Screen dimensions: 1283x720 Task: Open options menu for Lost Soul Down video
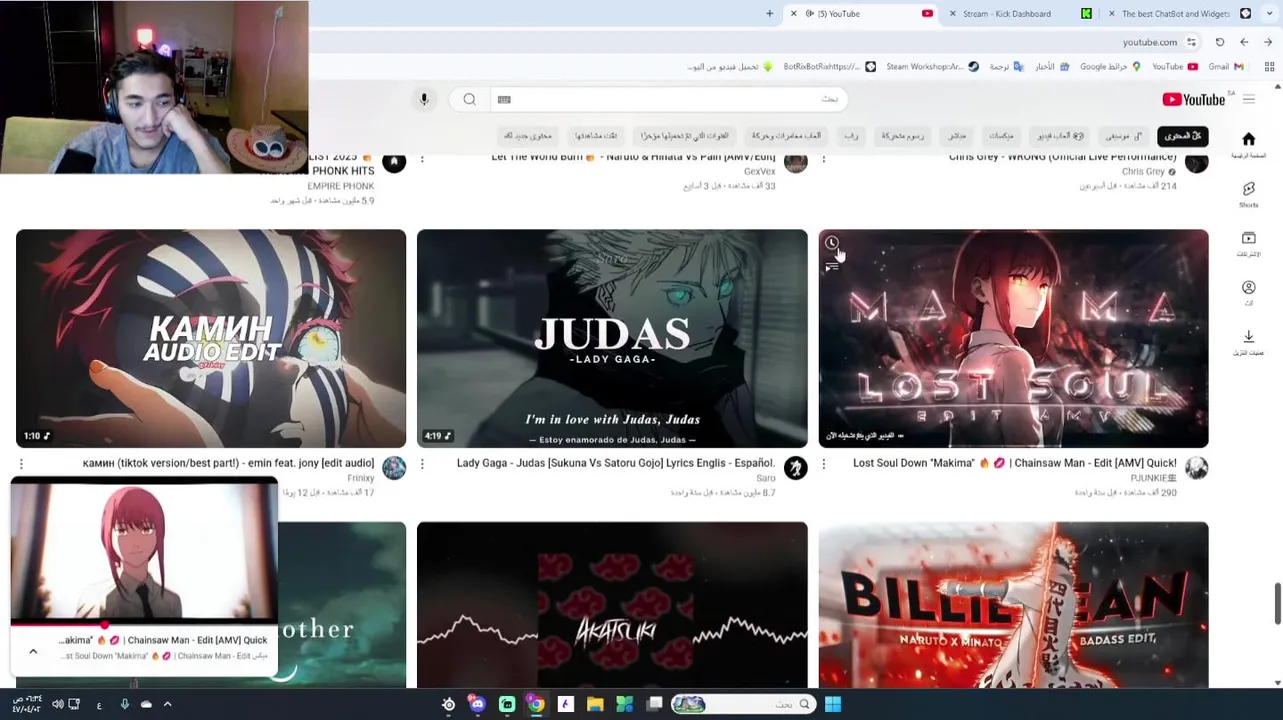point(823,464)
